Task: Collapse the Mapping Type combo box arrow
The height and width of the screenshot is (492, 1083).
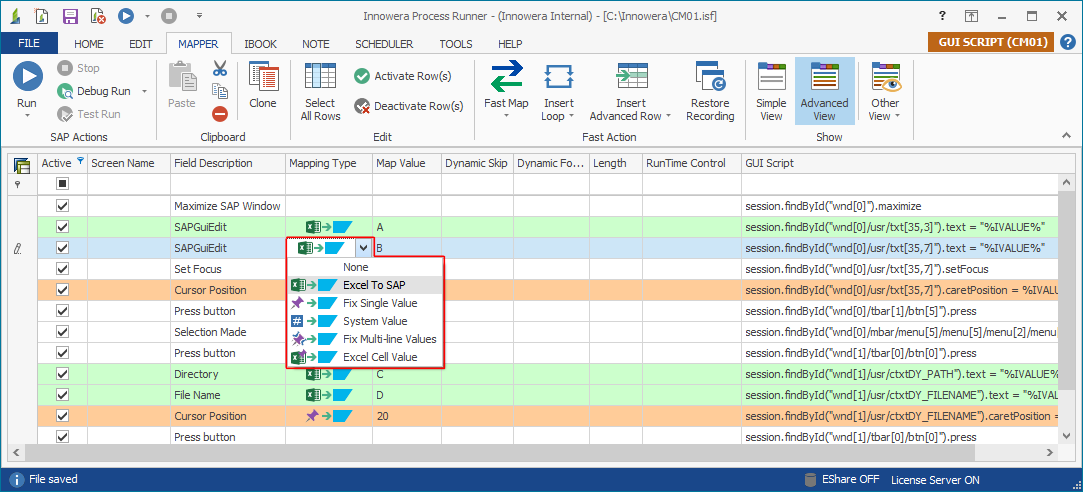Action: [363, 247]
